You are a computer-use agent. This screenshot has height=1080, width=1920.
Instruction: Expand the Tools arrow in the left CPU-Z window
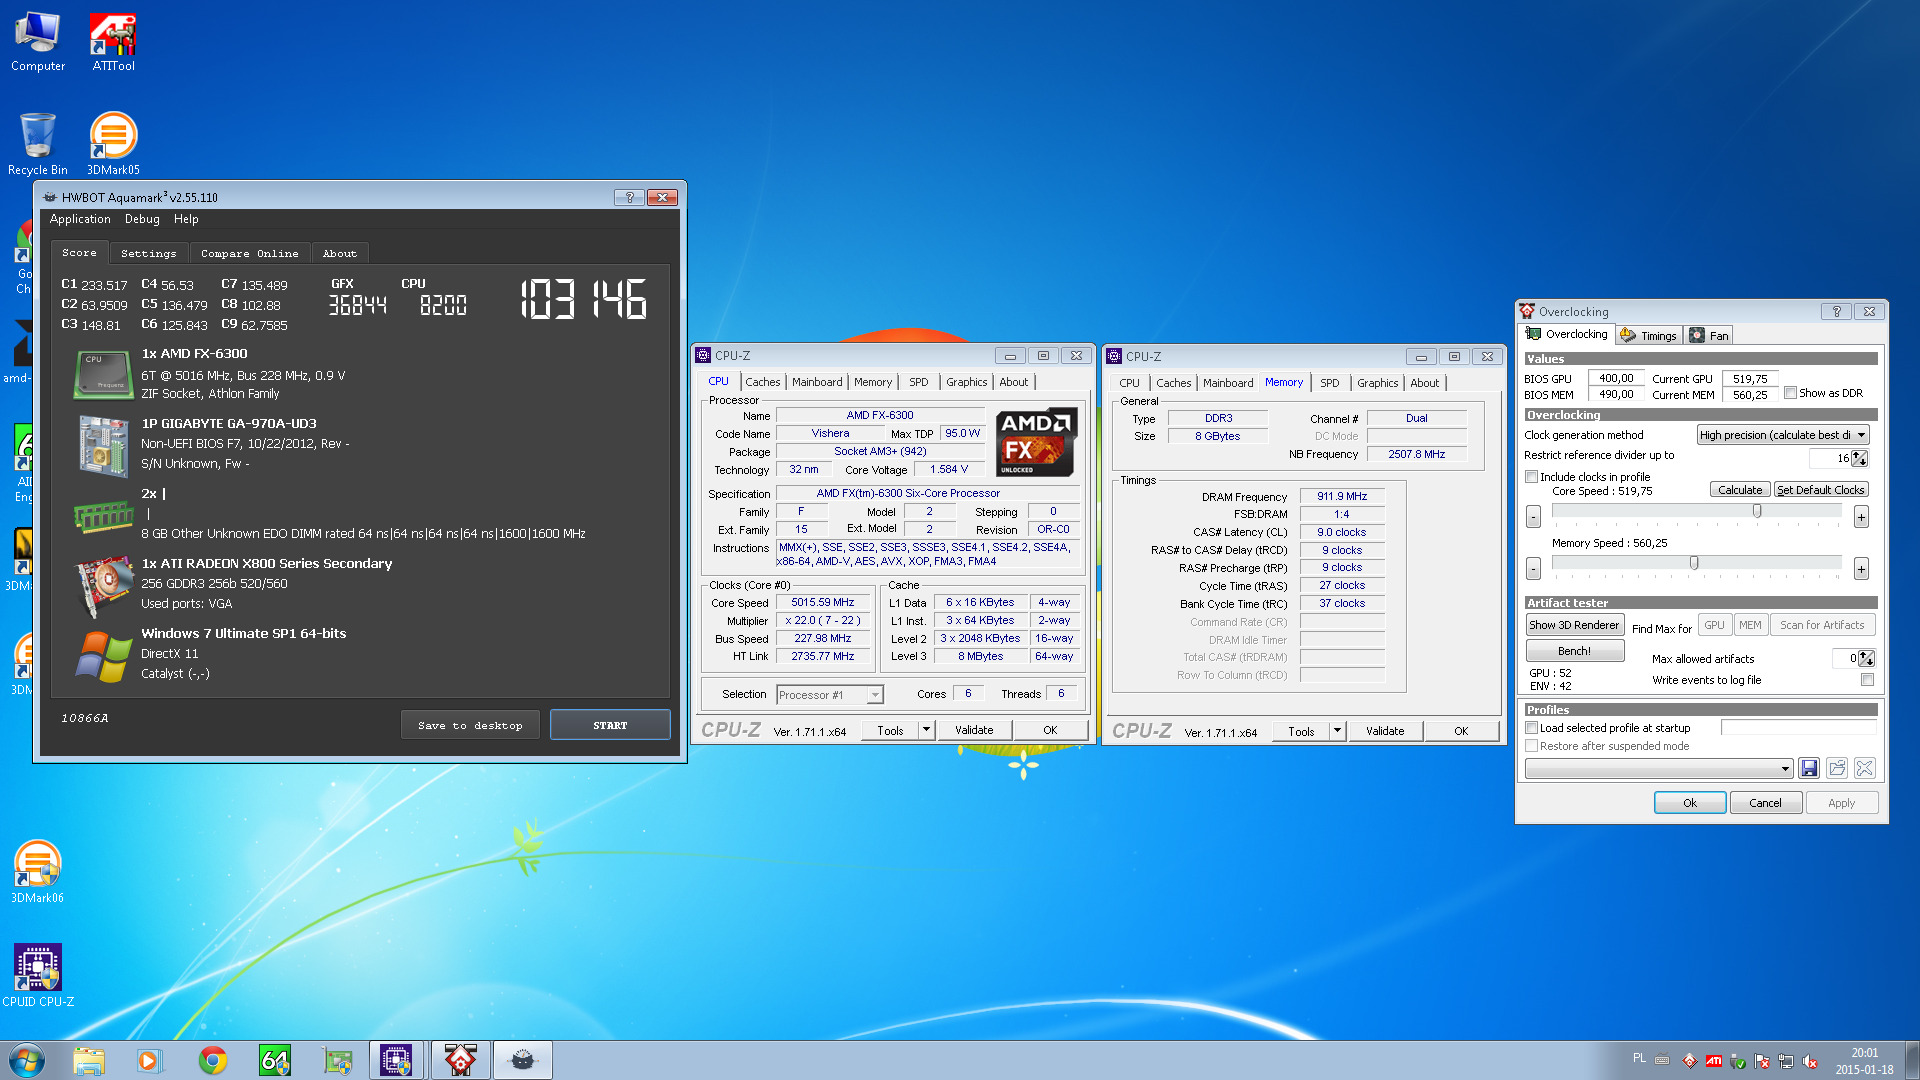click(926, 730)
